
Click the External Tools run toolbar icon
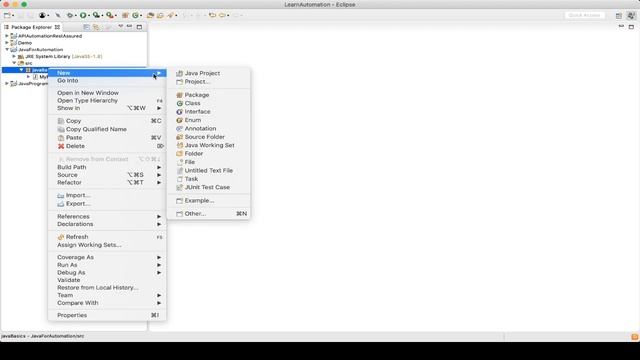click(x=110, y=15)
